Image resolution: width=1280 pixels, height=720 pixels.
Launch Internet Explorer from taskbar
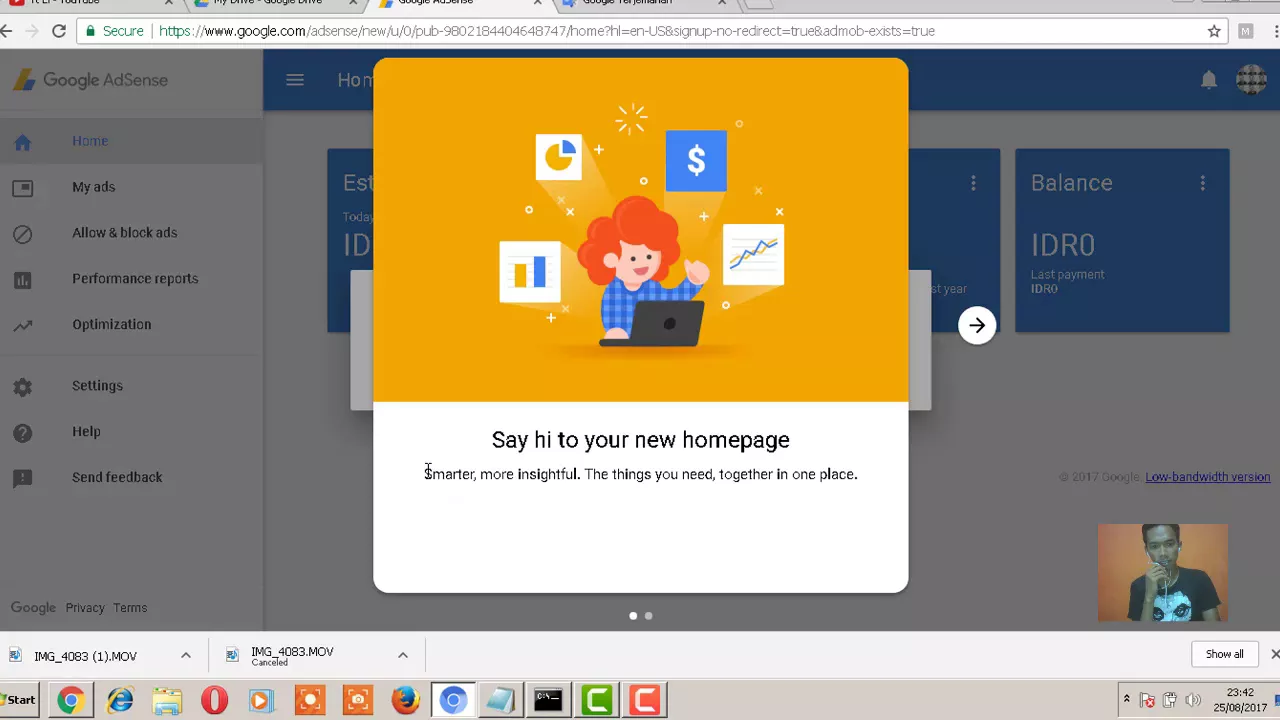tap(119, 700)
